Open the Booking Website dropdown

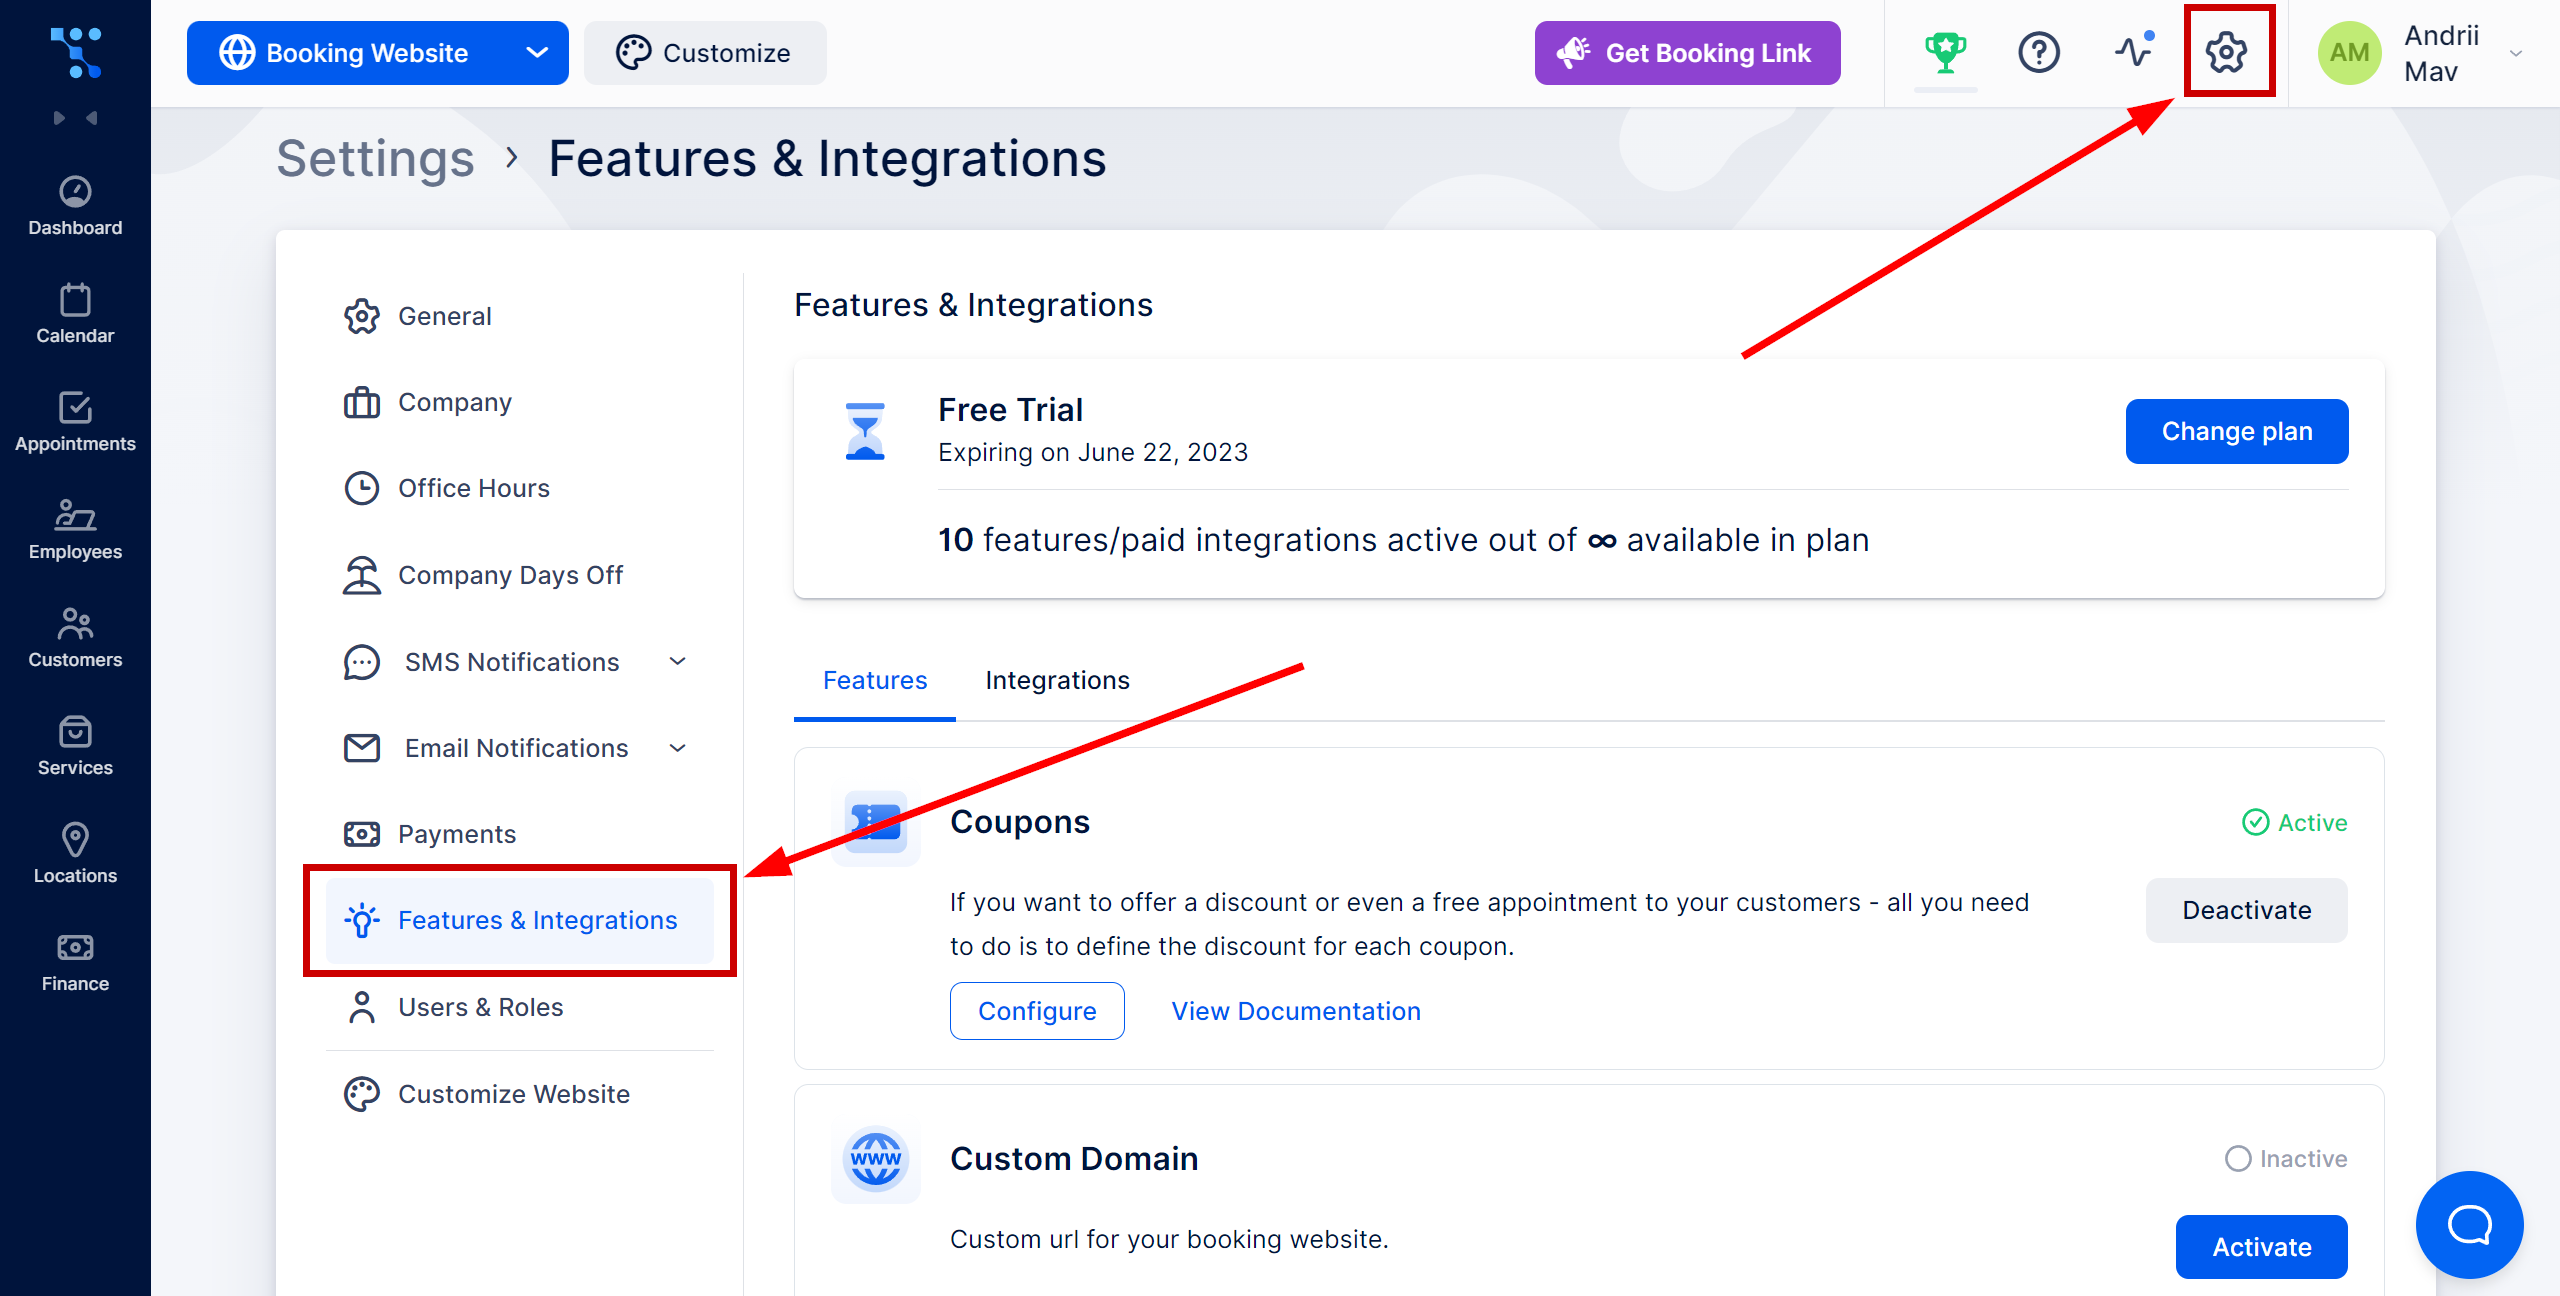coord(377,53)
